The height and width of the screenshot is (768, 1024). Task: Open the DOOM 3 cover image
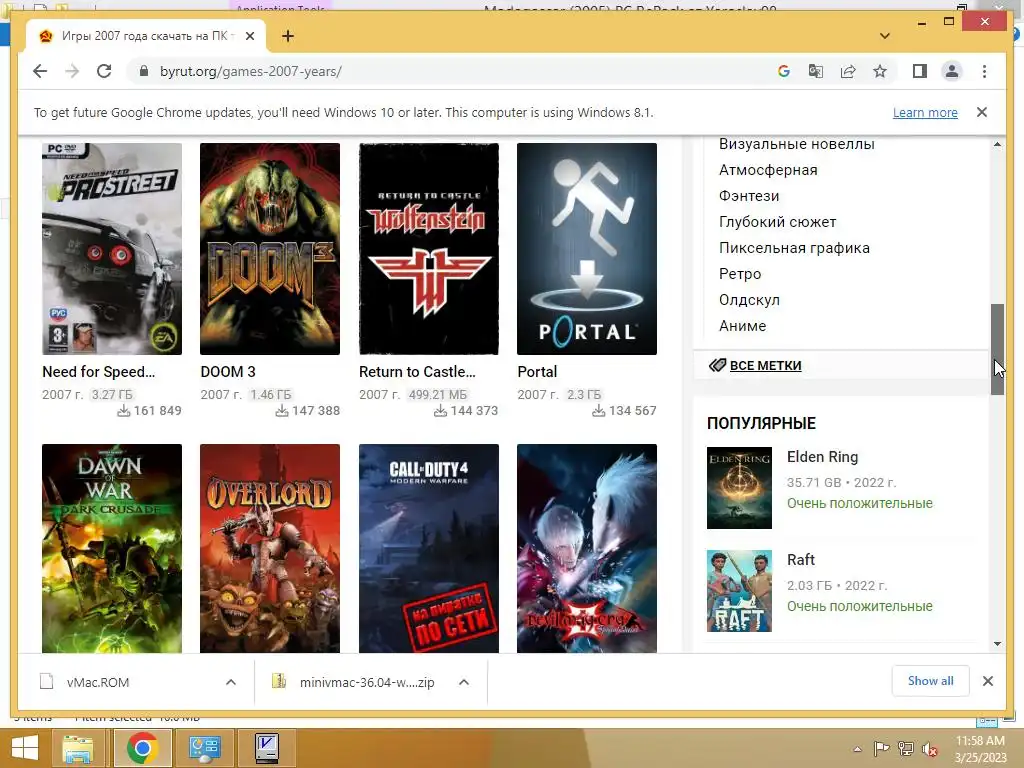tap(270, 249)
